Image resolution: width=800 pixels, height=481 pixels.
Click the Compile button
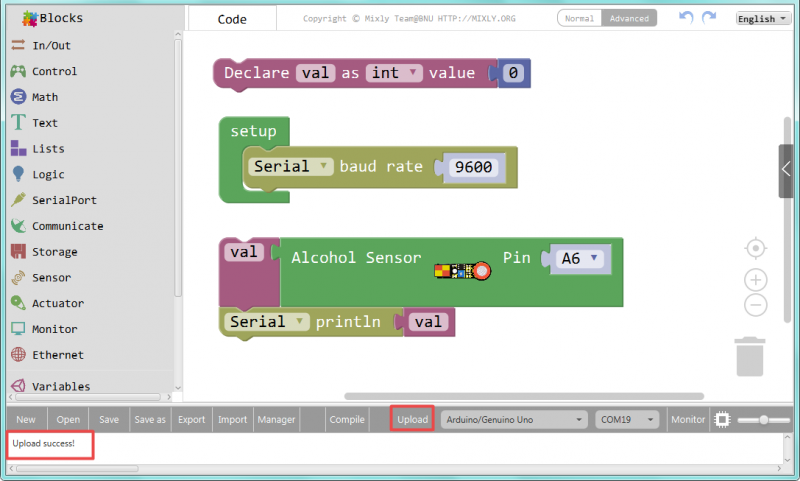(x=347, y=420)
